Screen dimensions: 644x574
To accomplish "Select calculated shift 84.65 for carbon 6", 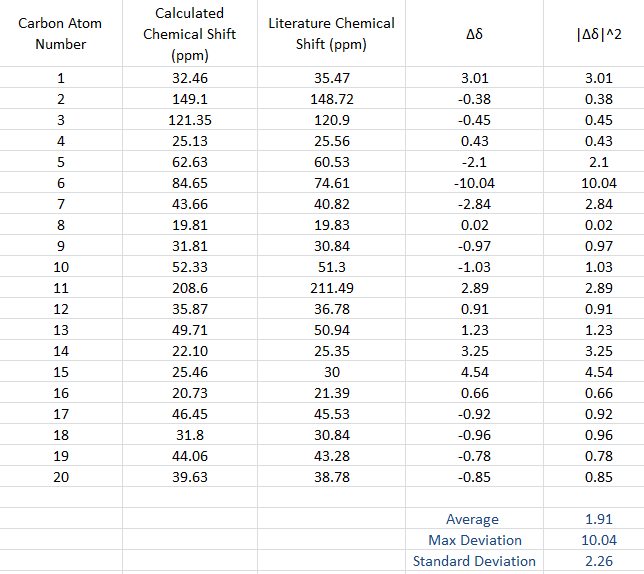I will click(190, 182).
